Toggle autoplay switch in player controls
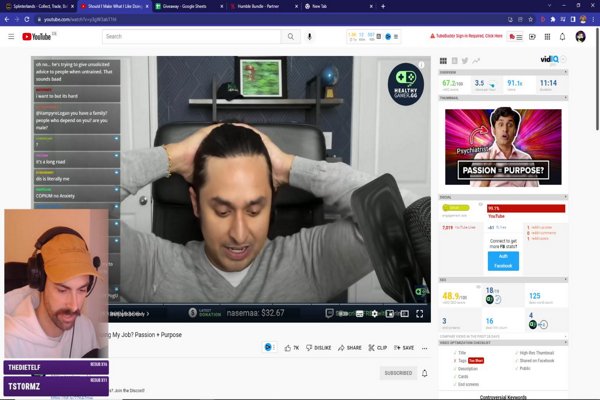Screen dimensions: 600x400 343,313
